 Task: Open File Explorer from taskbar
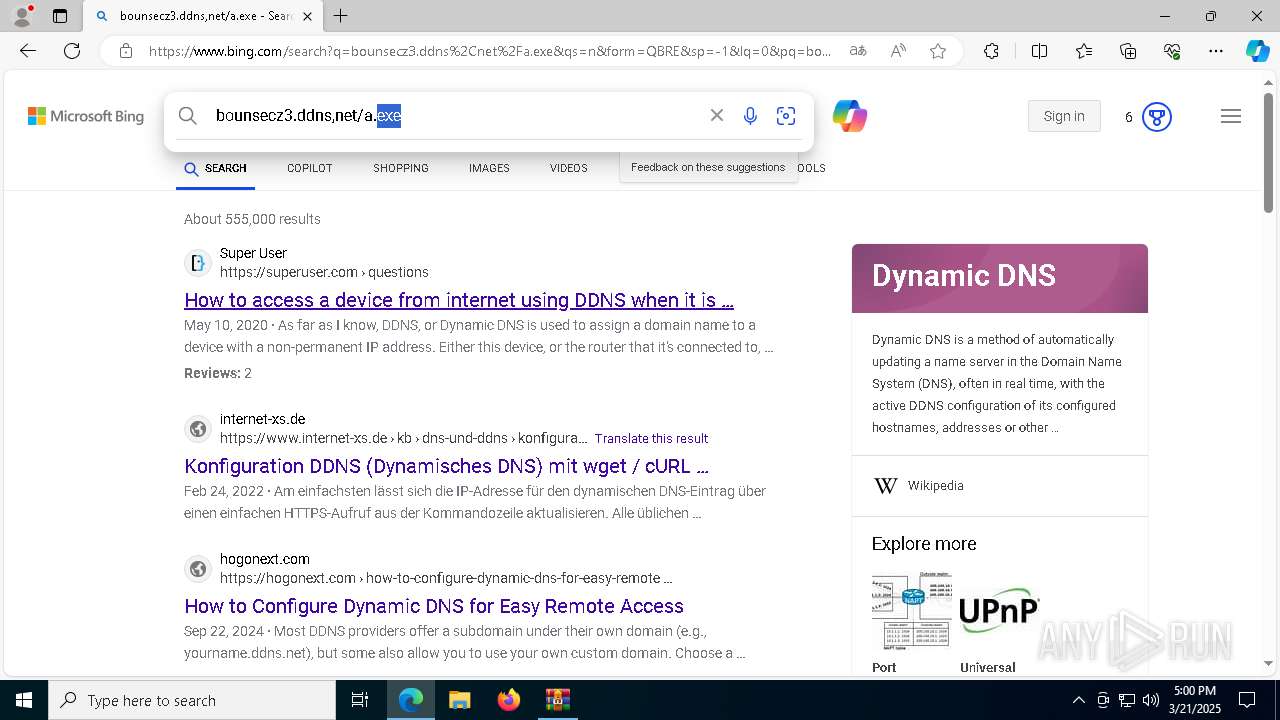click(x=459, y=700)
